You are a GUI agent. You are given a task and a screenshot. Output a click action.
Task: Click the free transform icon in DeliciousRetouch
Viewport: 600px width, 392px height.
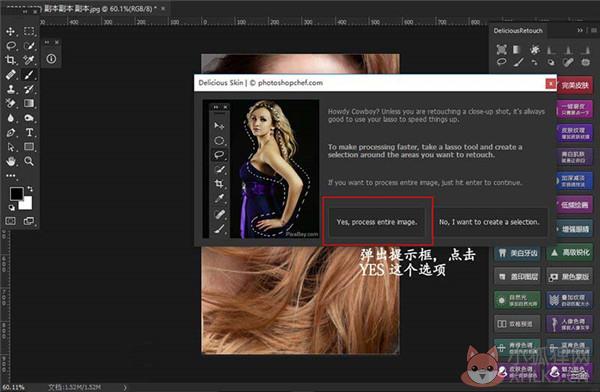501,49
